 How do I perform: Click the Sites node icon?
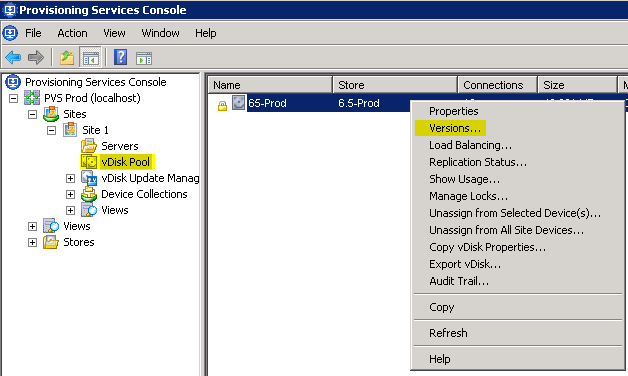coord(51,114)
